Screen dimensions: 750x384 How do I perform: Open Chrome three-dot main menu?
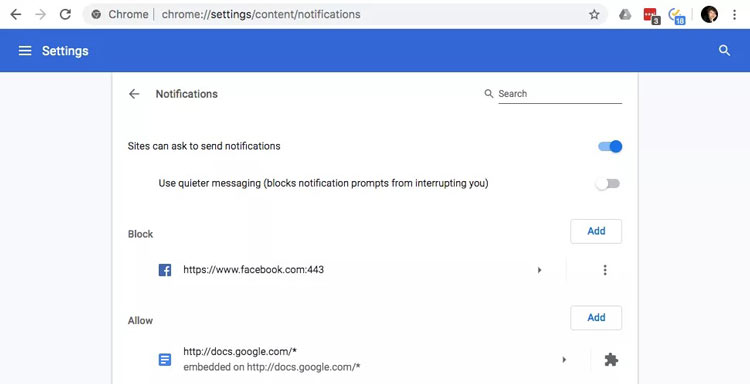tap(734, 15)
